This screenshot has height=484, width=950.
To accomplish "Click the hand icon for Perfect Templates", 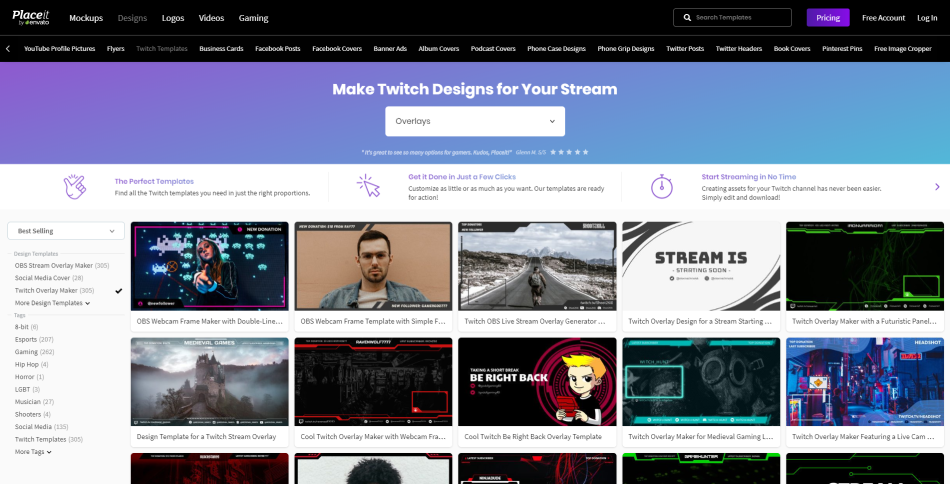I will pyautogui.click(x=74, y=186).
